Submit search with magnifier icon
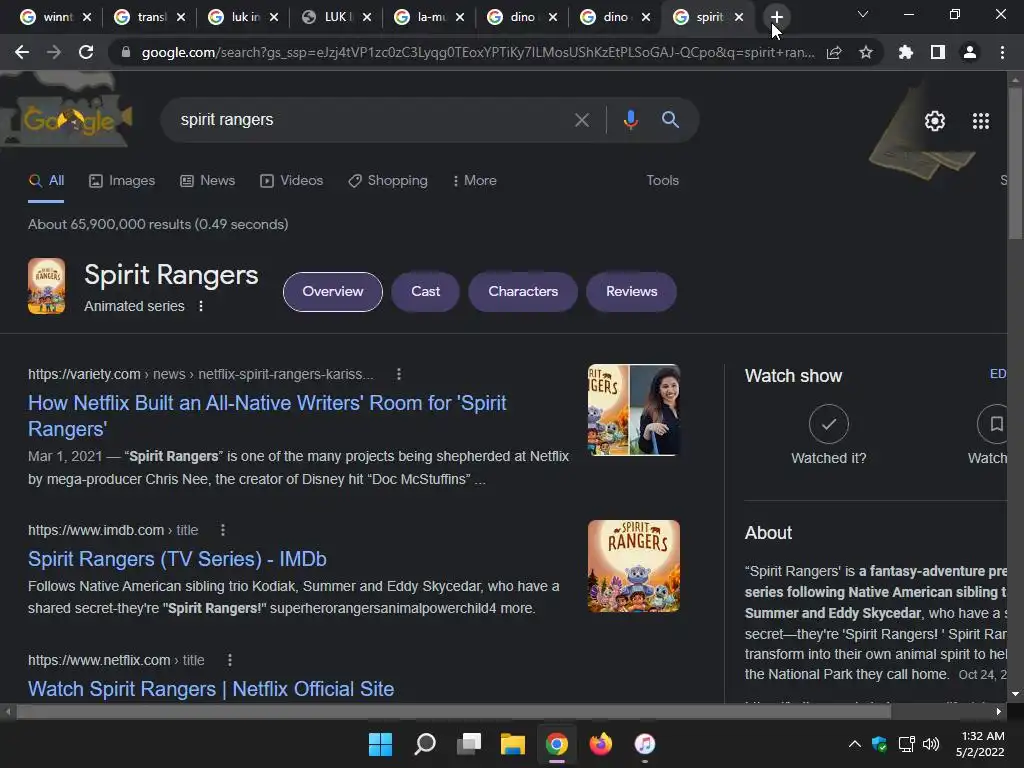This screenshot has width=1024, height=768. click(x=670, y=120)
